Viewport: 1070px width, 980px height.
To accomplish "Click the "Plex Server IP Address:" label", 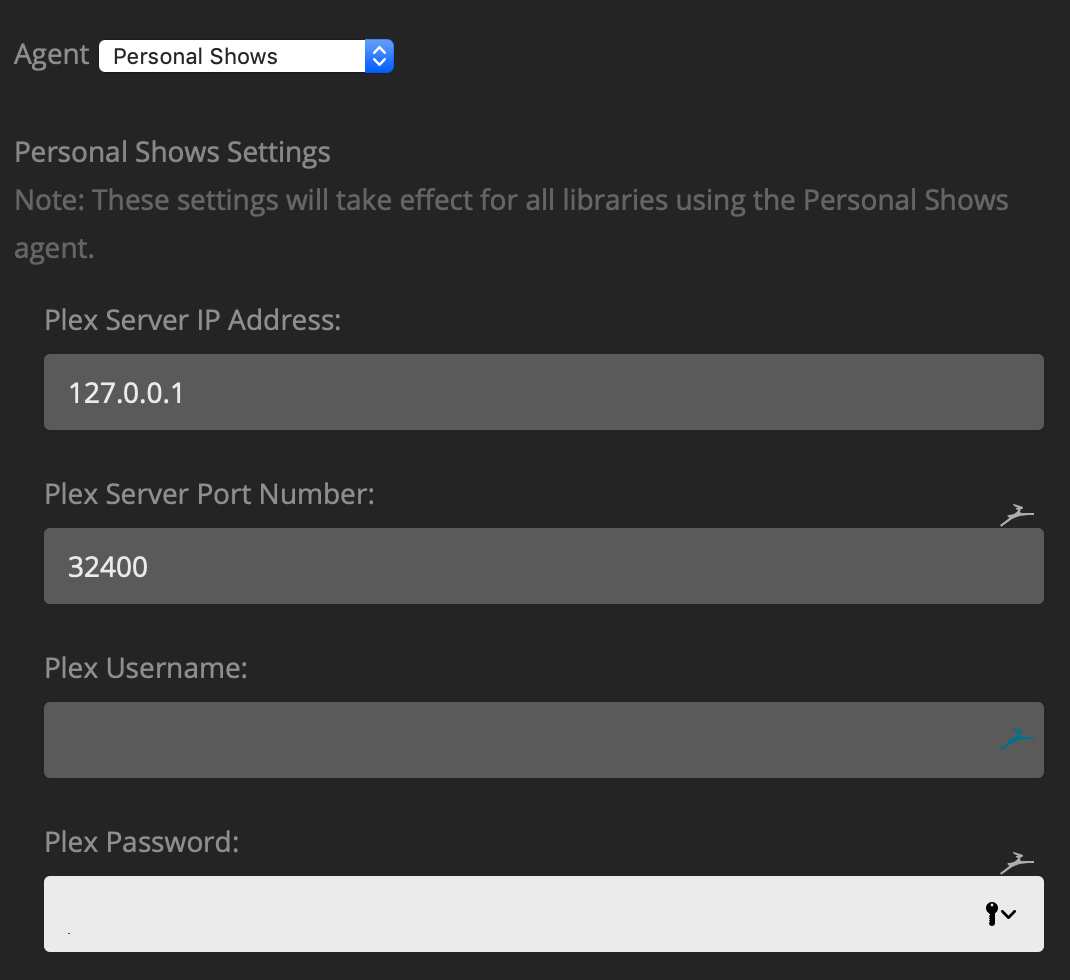I will point(193,320).
